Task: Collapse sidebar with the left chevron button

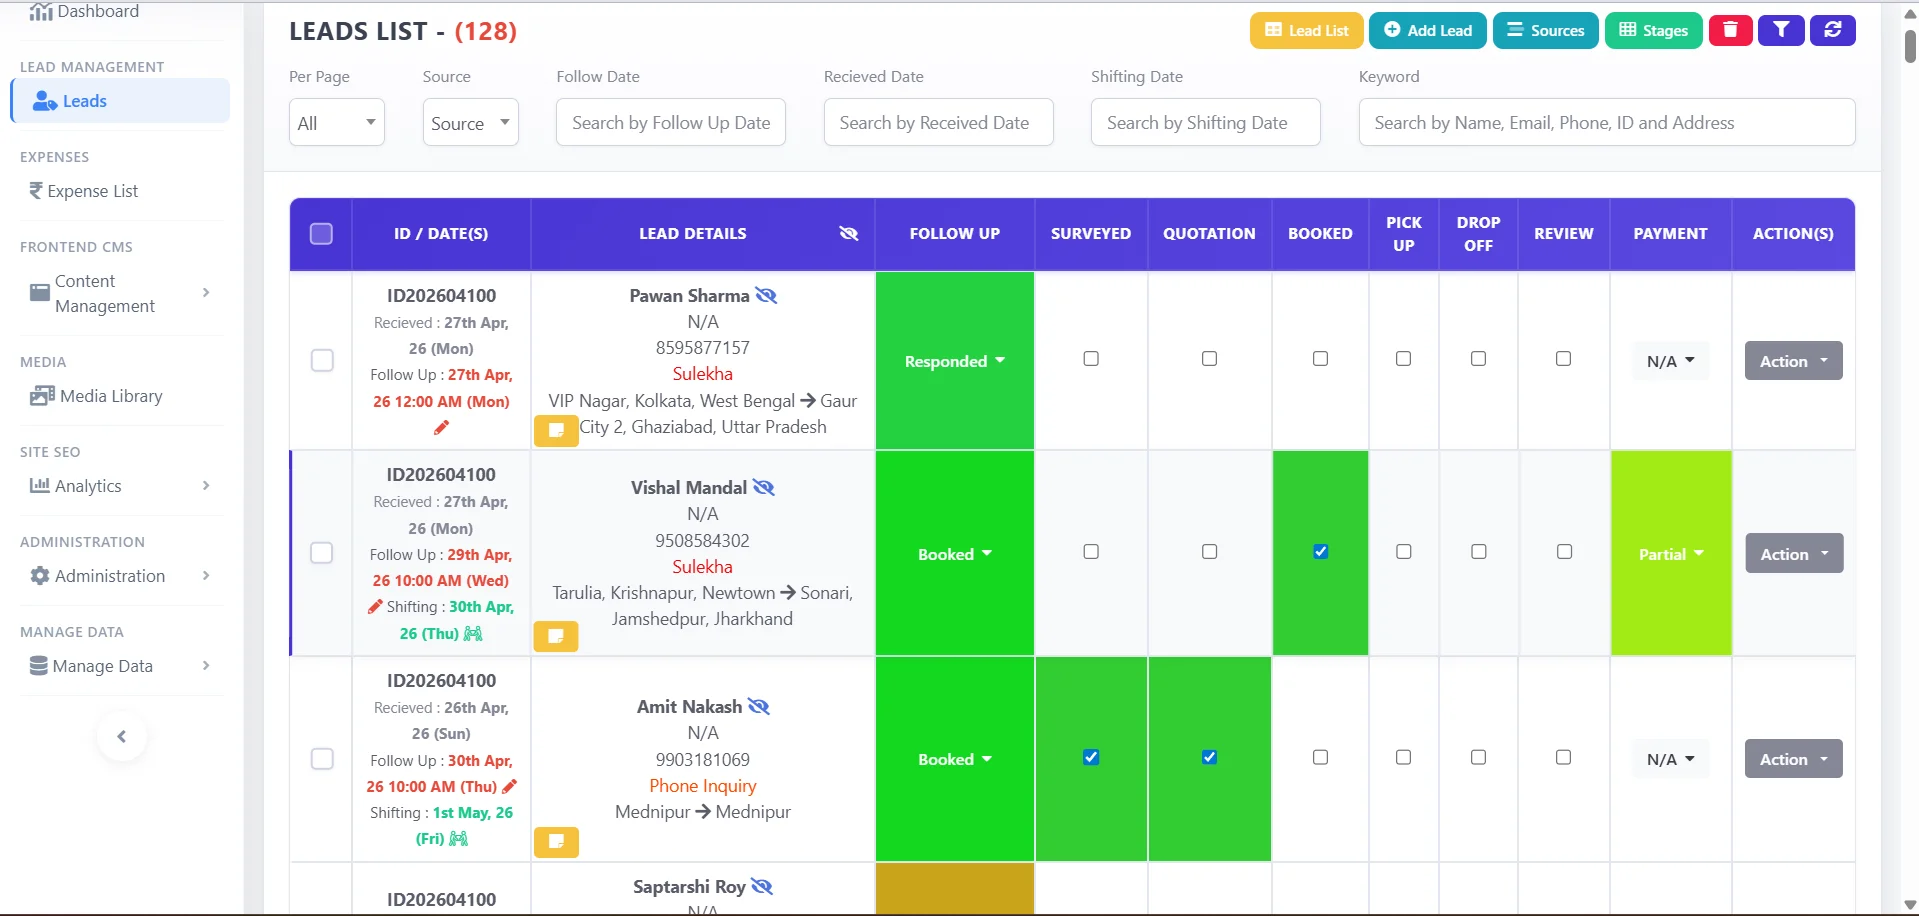Action: 122,737
